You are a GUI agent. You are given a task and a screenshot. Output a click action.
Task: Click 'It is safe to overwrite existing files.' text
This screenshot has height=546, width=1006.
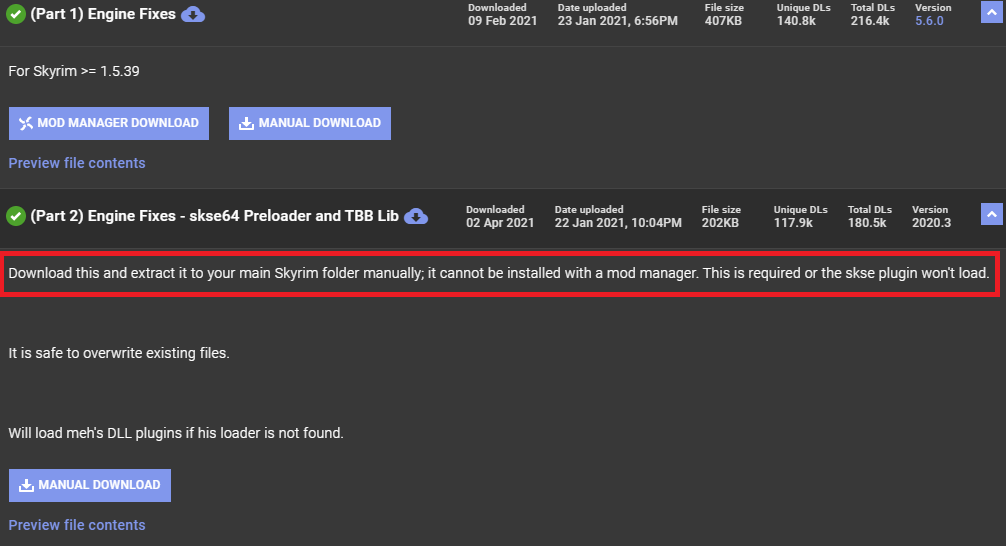click(119, 354)
